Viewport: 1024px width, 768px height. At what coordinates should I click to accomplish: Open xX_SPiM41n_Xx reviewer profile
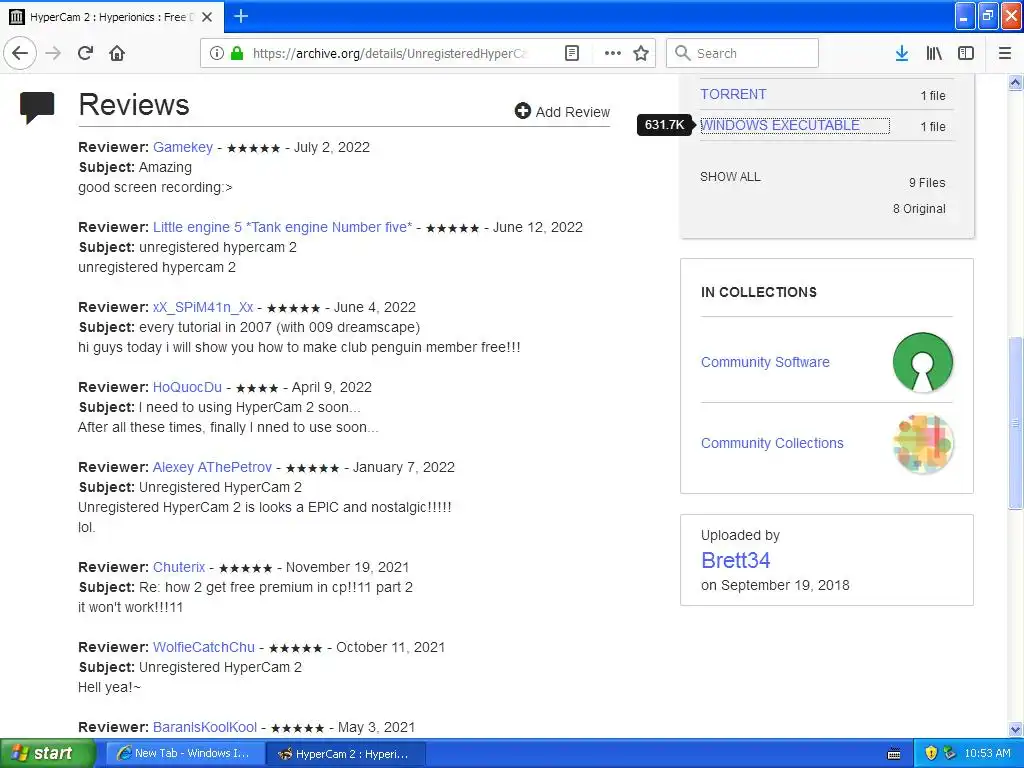click(x=202, y=307)
